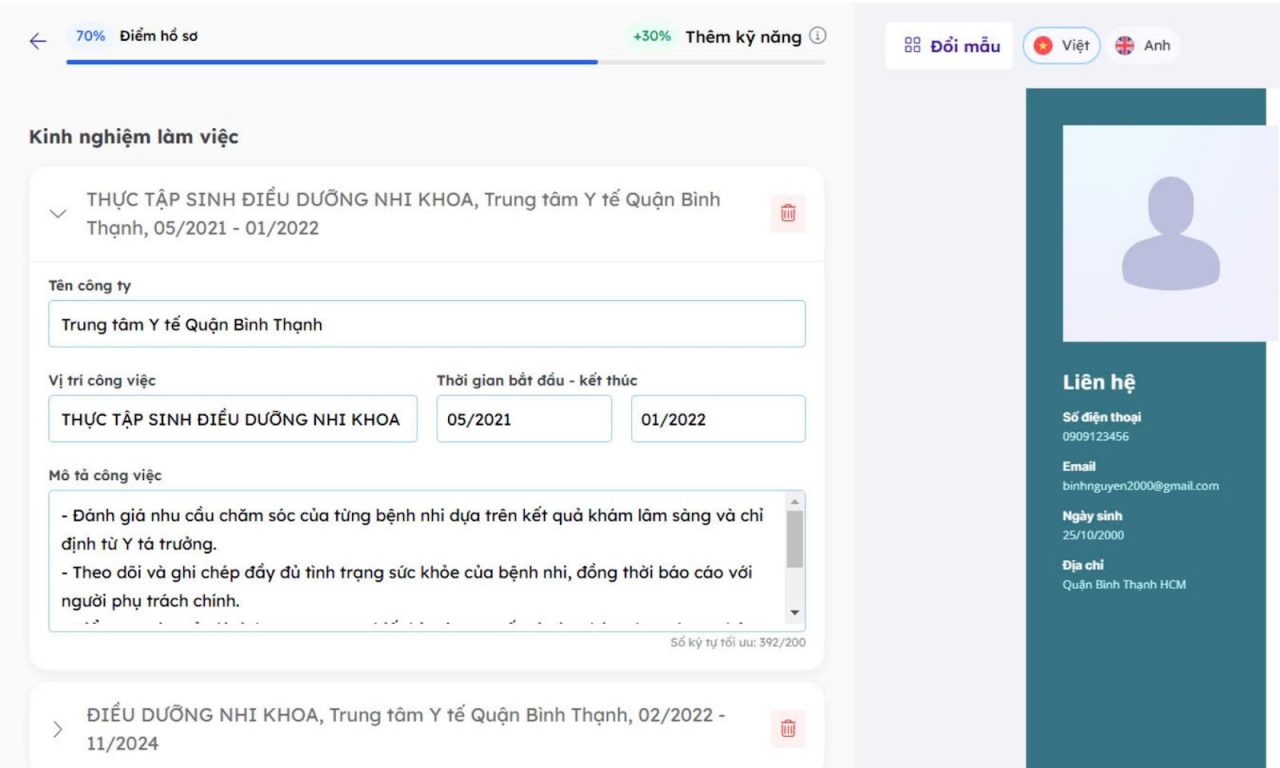This screenshot has width=1280, height=768.
Task: Click the profile score progress bar
Action: tap(446, 62)
